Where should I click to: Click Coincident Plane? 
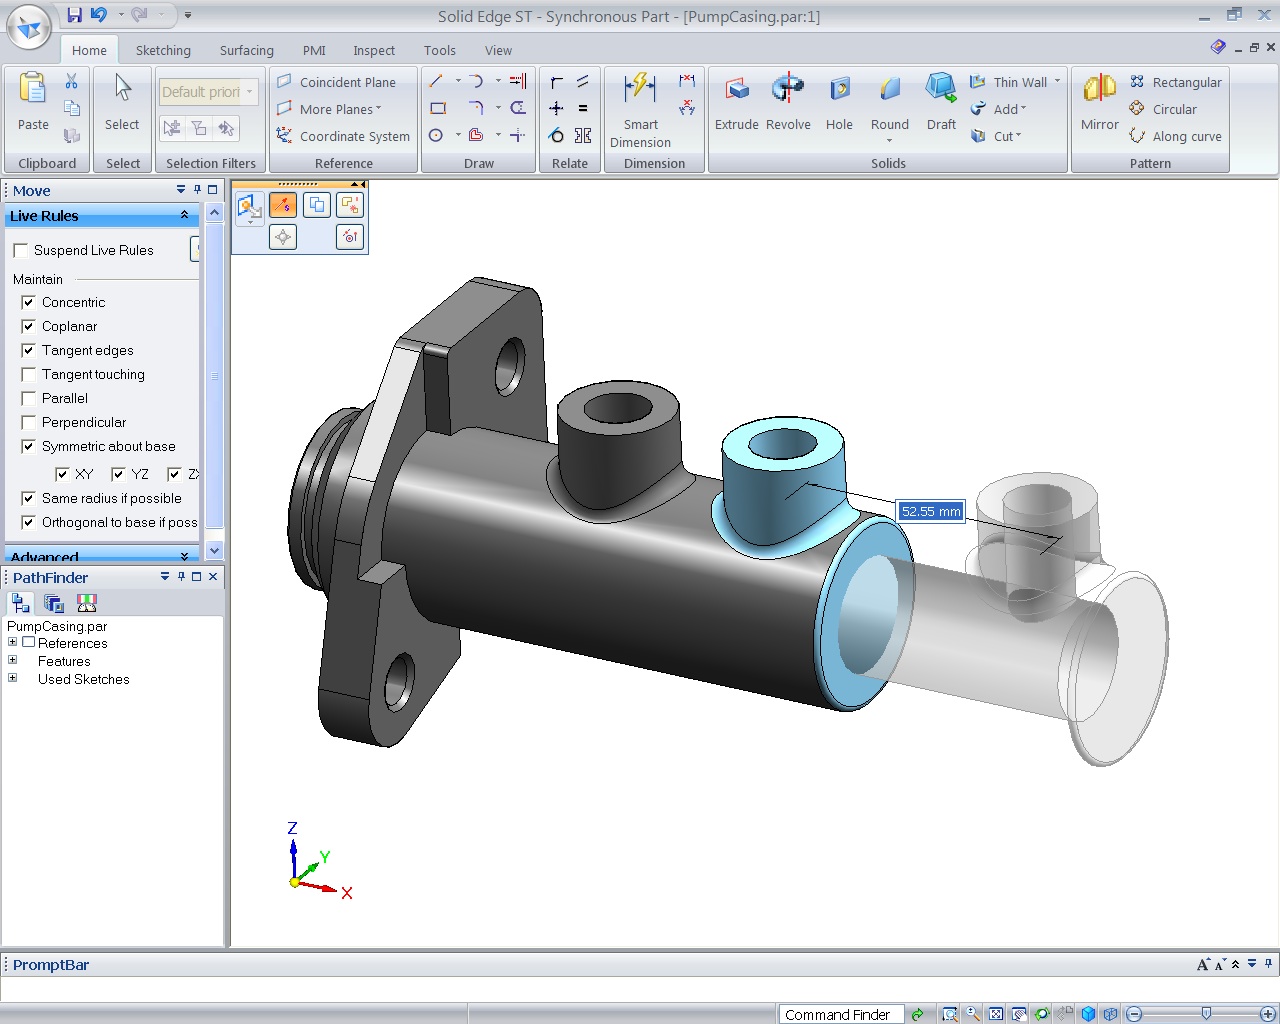(x=336, y=82)
